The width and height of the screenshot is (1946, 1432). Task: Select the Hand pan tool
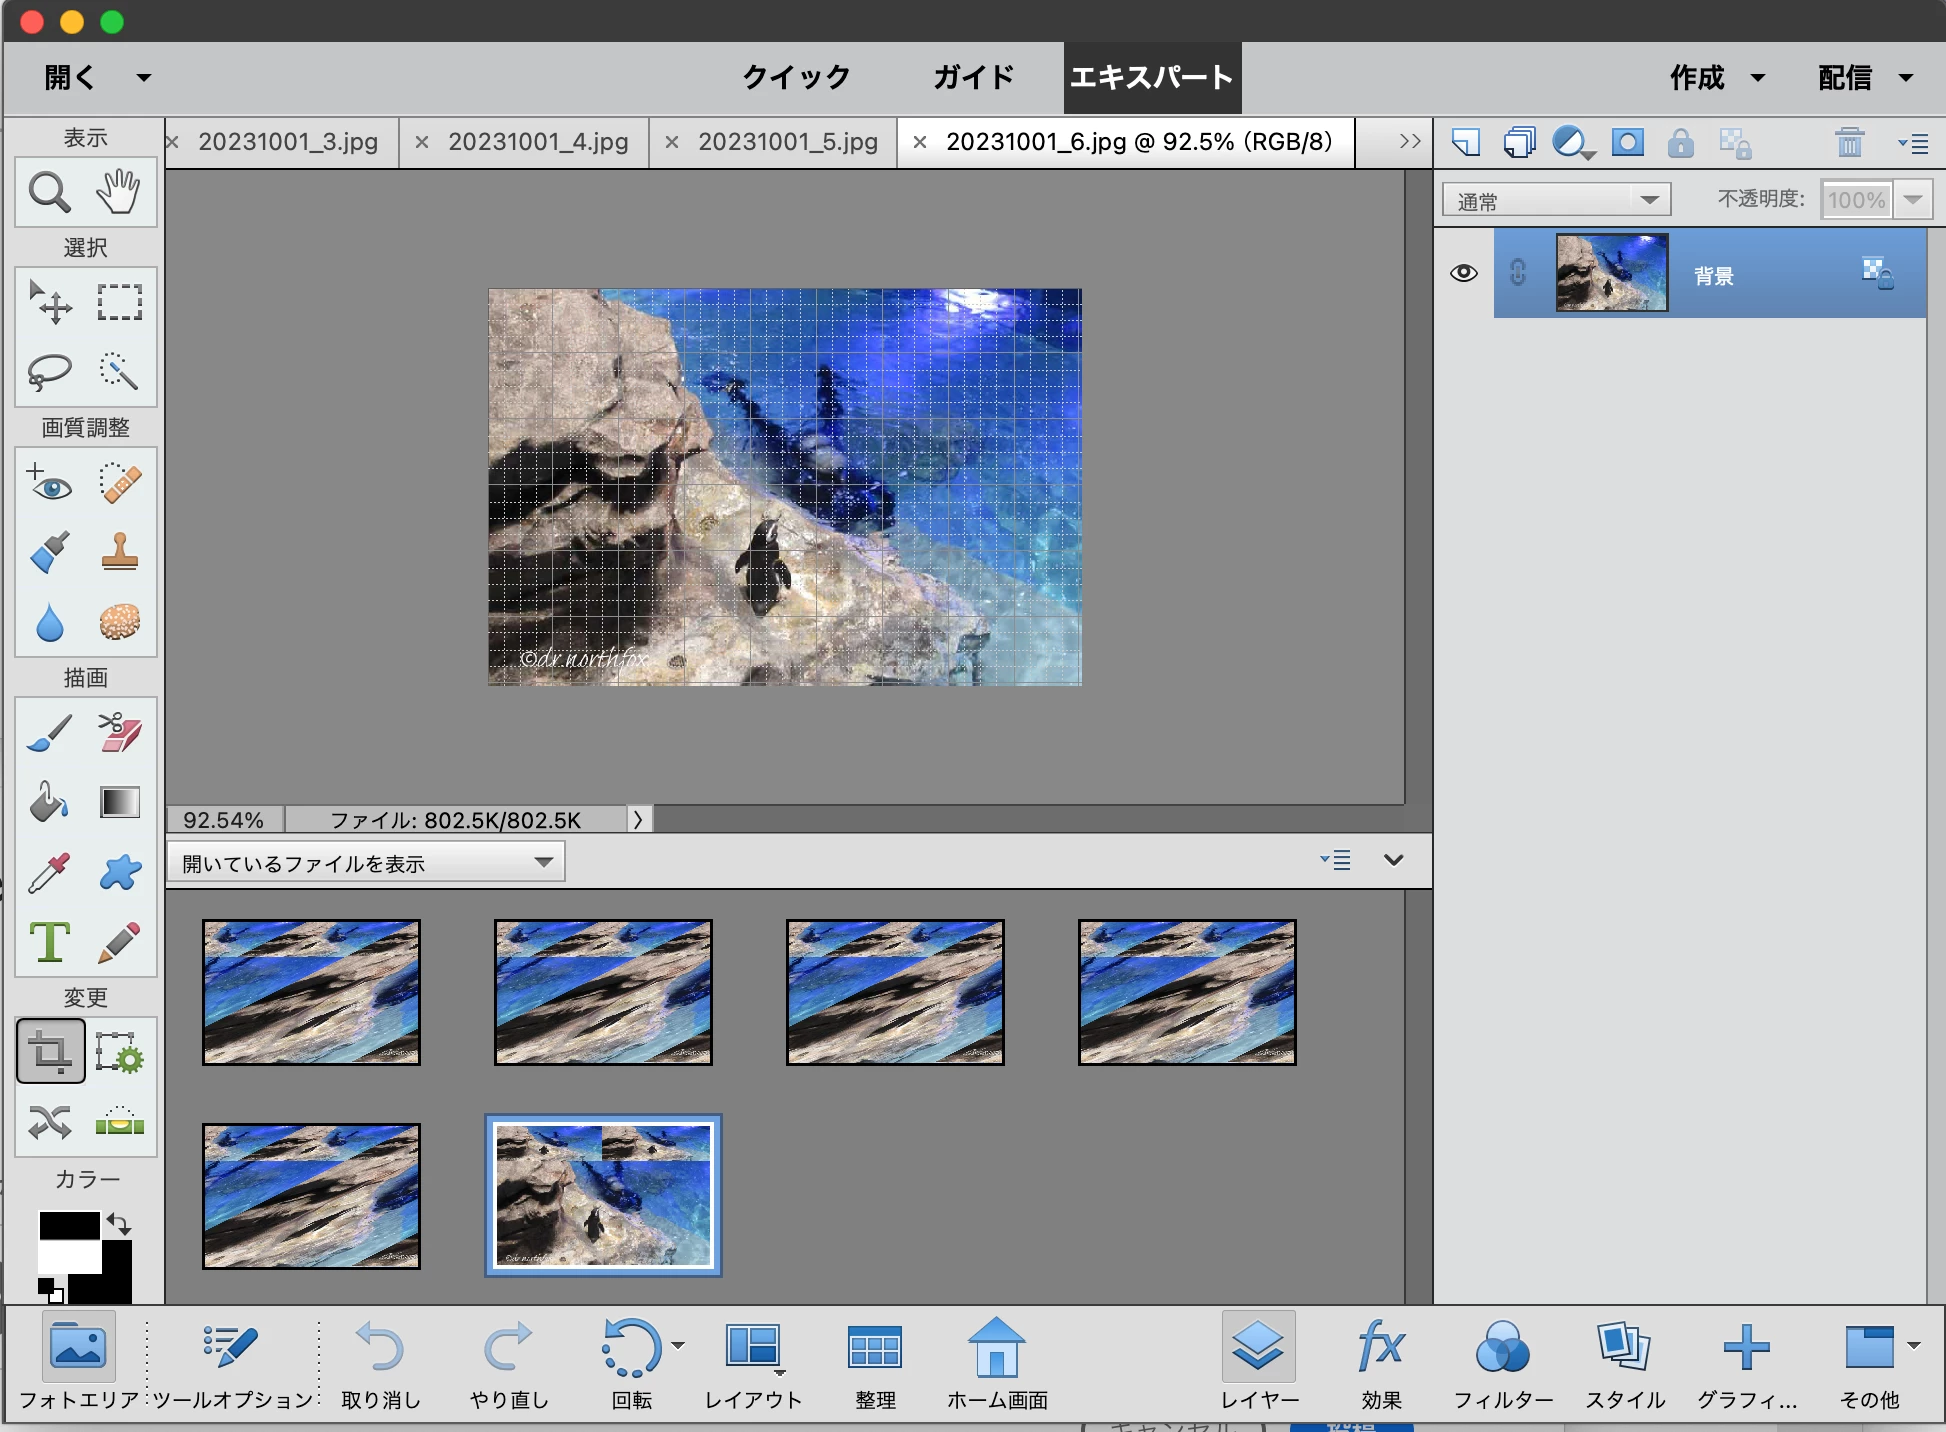pyautogui.click(x=119, y=192)
